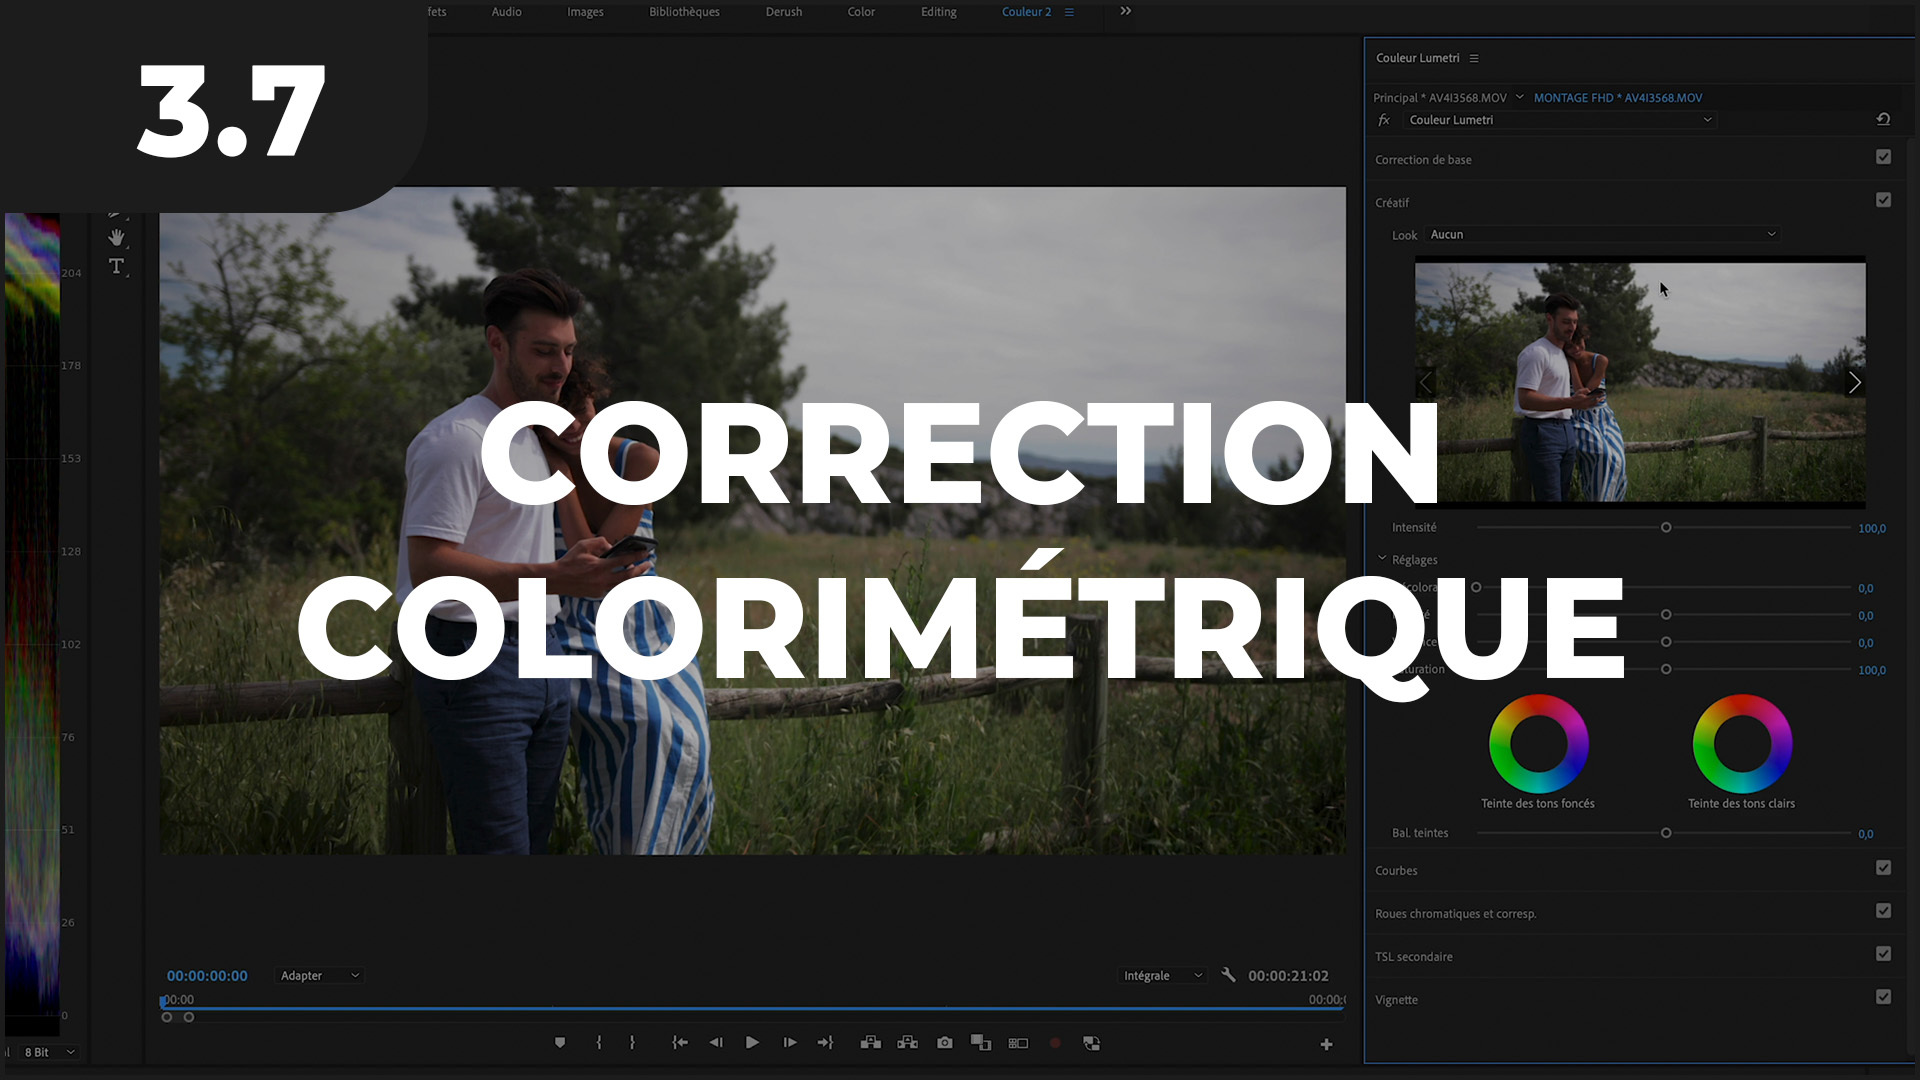Screen dimensions: 1920x1080
Task: Open the button editor plus icon
Action: point(1326,1045)
